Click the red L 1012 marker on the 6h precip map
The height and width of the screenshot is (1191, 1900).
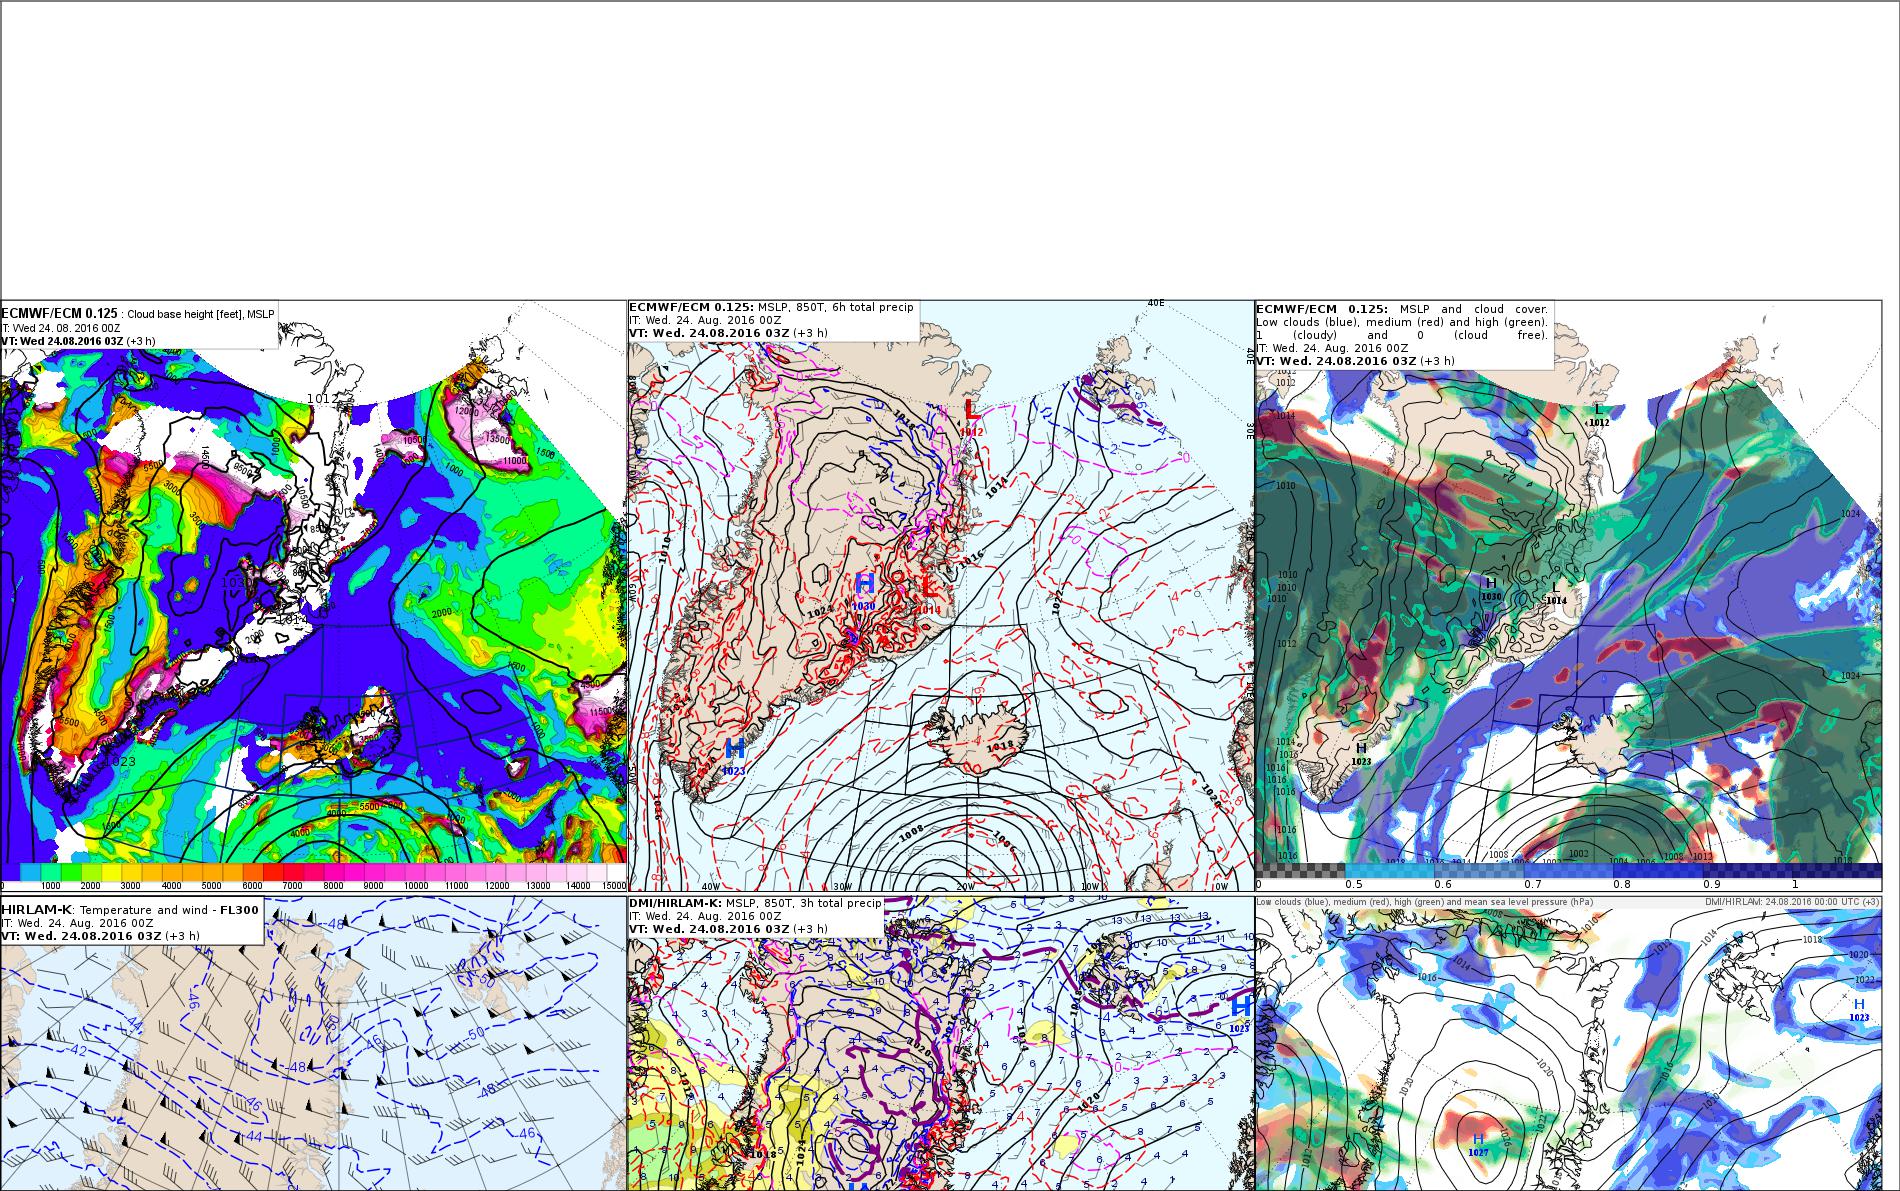(x=971, y=415)
